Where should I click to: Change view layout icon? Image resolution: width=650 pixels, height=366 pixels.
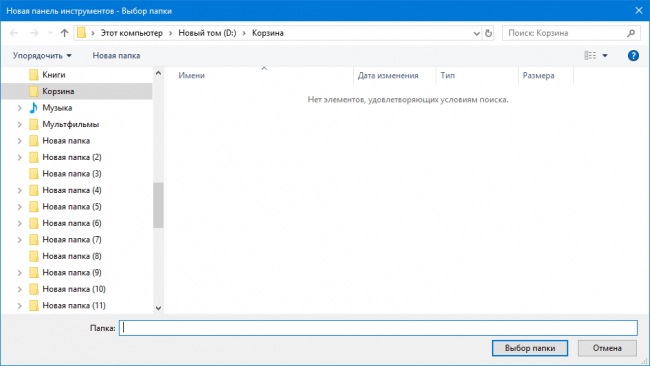click(x=590, y=56)
